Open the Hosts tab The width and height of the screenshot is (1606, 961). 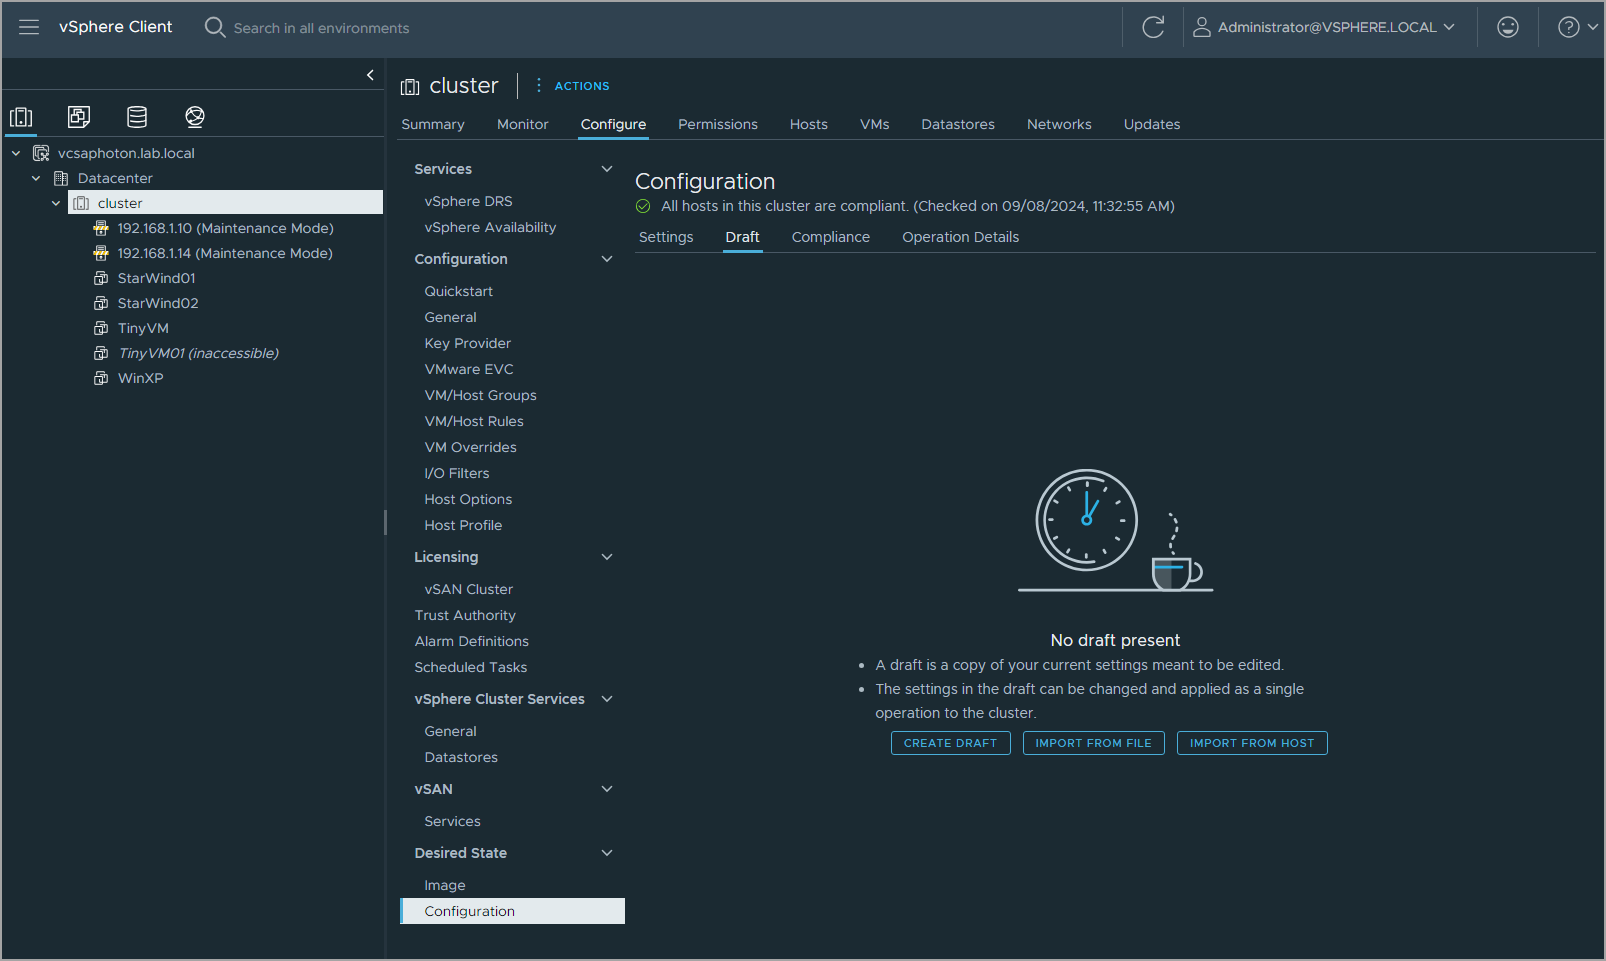point(809,124)
